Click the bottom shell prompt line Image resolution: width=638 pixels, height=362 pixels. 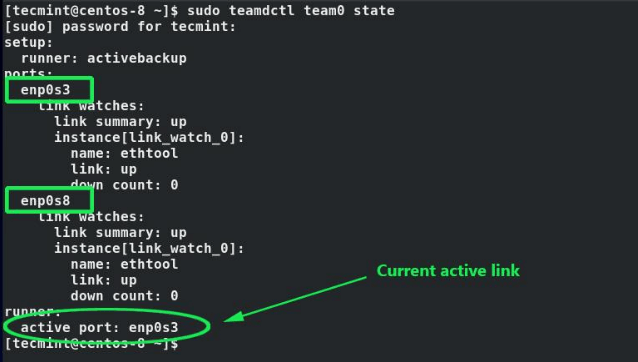(92, 344)
